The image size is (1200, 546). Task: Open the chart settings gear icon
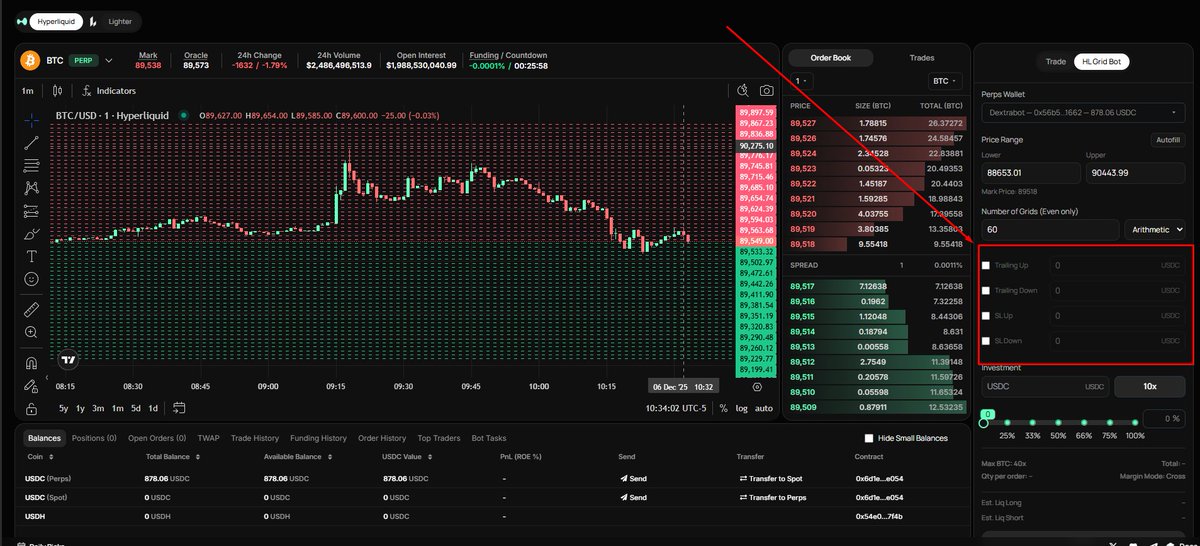[757, 386]
